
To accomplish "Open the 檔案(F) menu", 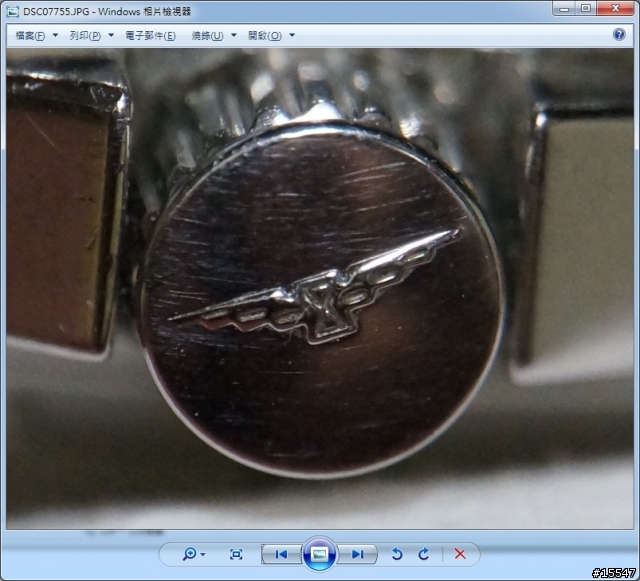I will 30,36.
